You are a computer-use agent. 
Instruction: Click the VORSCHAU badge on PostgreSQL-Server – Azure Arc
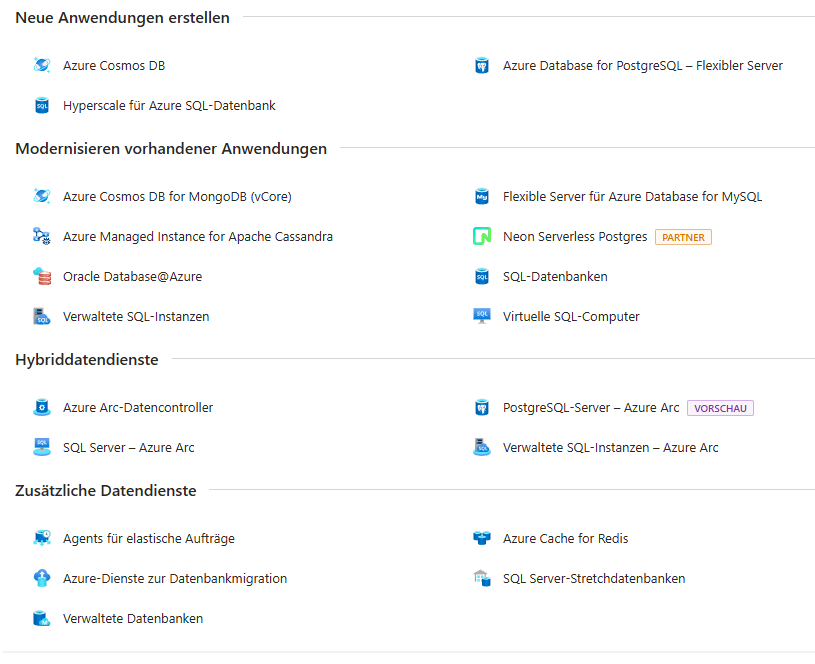point(719,408)
